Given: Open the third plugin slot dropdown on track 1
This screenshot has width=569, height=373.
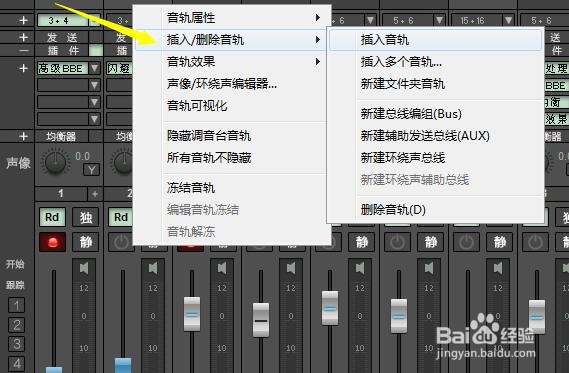Looking at the screenshot, I should pyautogui.click(x=94, y=102).
